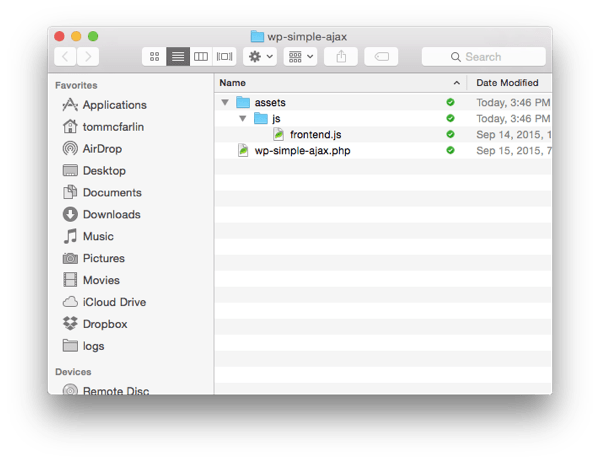
Task: Select the wp-simple-ajax.php file
Action: coord(302,151)
